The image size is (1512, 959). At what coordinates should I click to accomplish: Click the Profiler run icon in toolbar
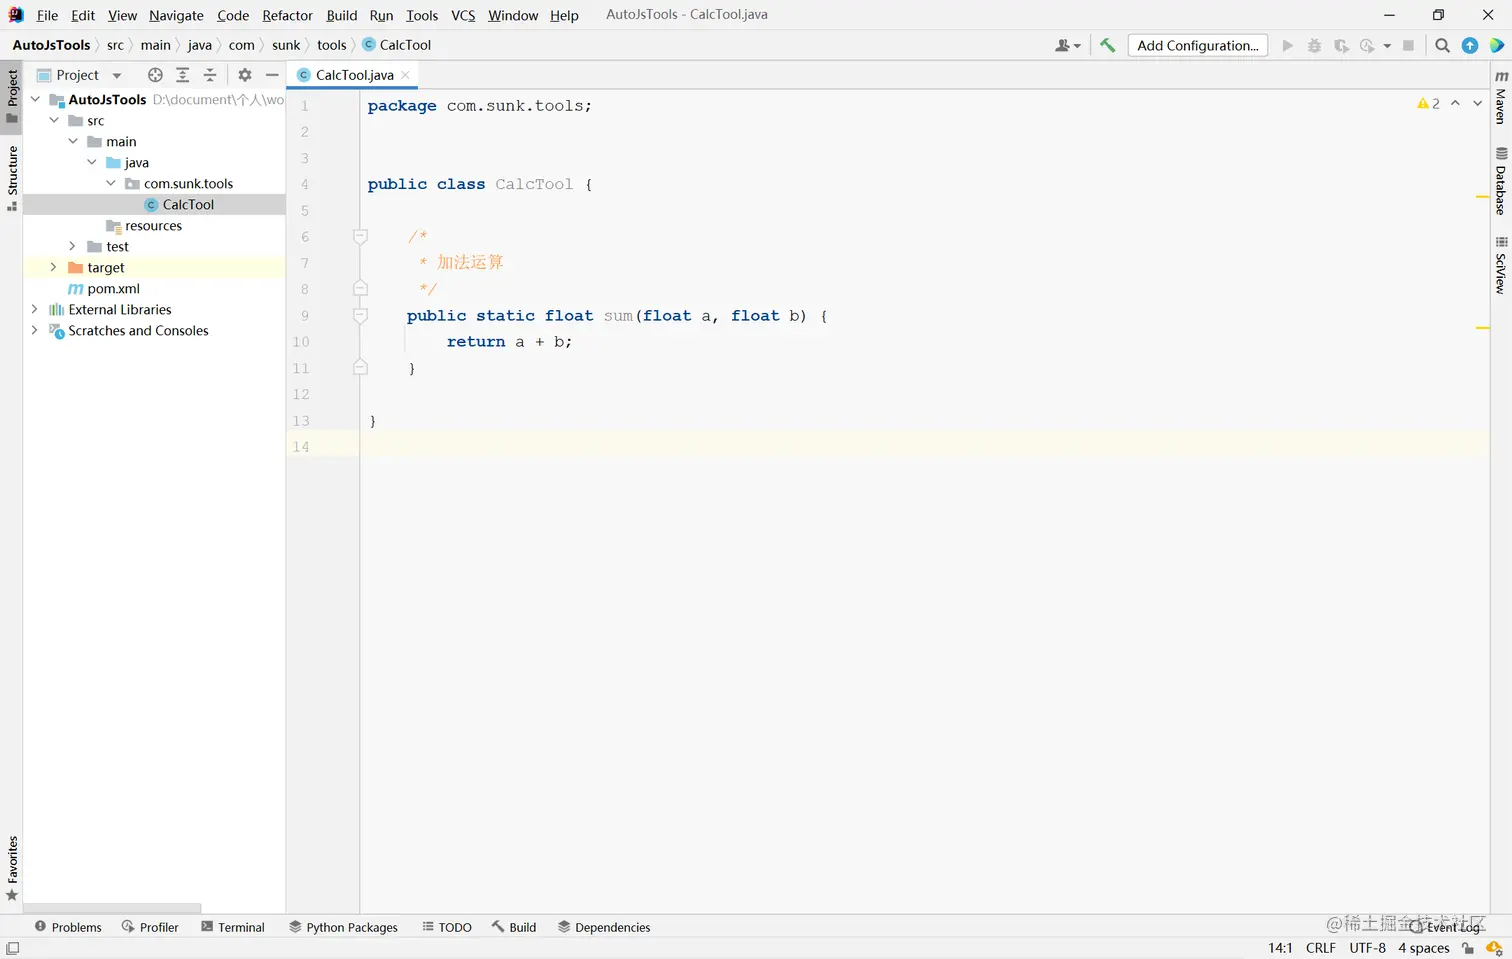[1366, 45]
